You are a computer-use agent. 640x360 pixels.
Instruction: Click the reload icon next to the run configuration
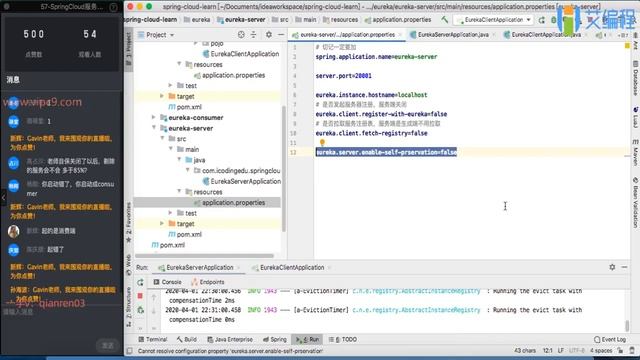pyautogui.click(x=542, y=20)
